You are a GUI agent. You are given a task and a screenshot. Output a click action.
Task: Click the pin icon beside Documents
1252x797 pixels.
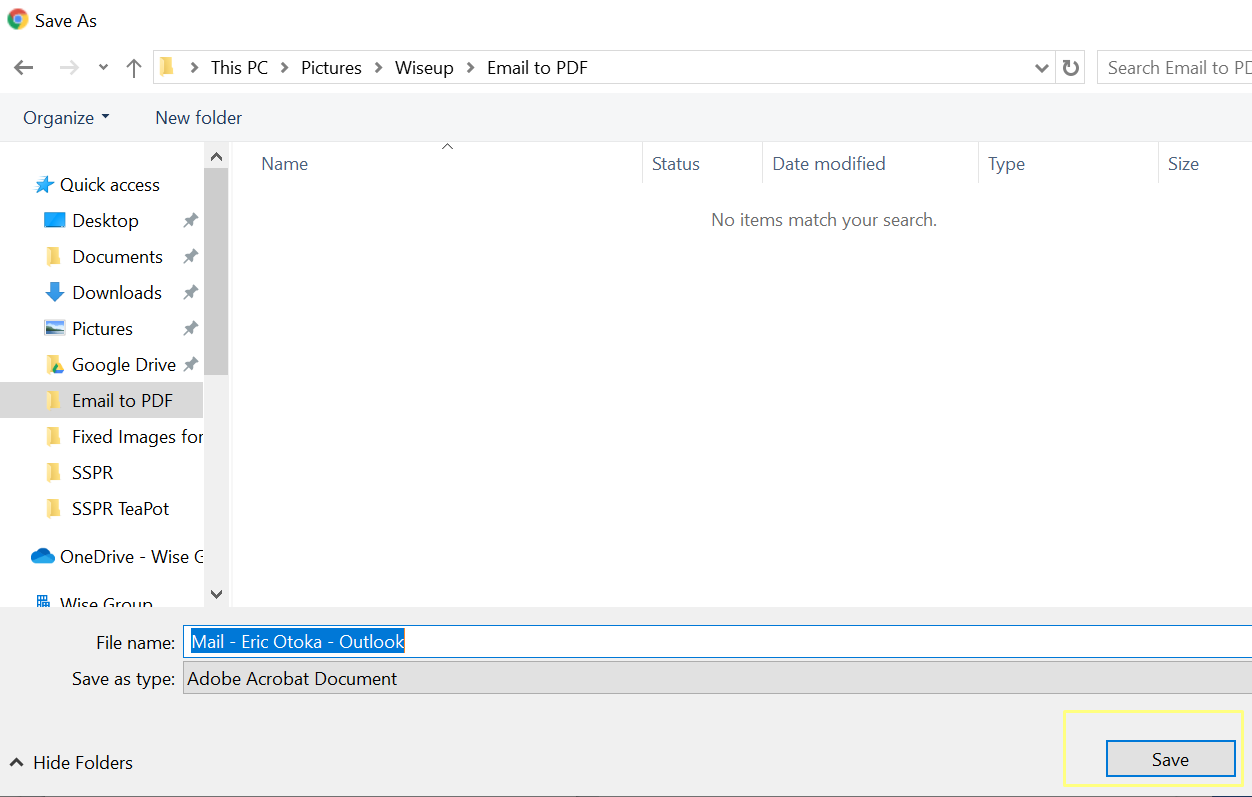pyautogui.click(x=190, y=256)
